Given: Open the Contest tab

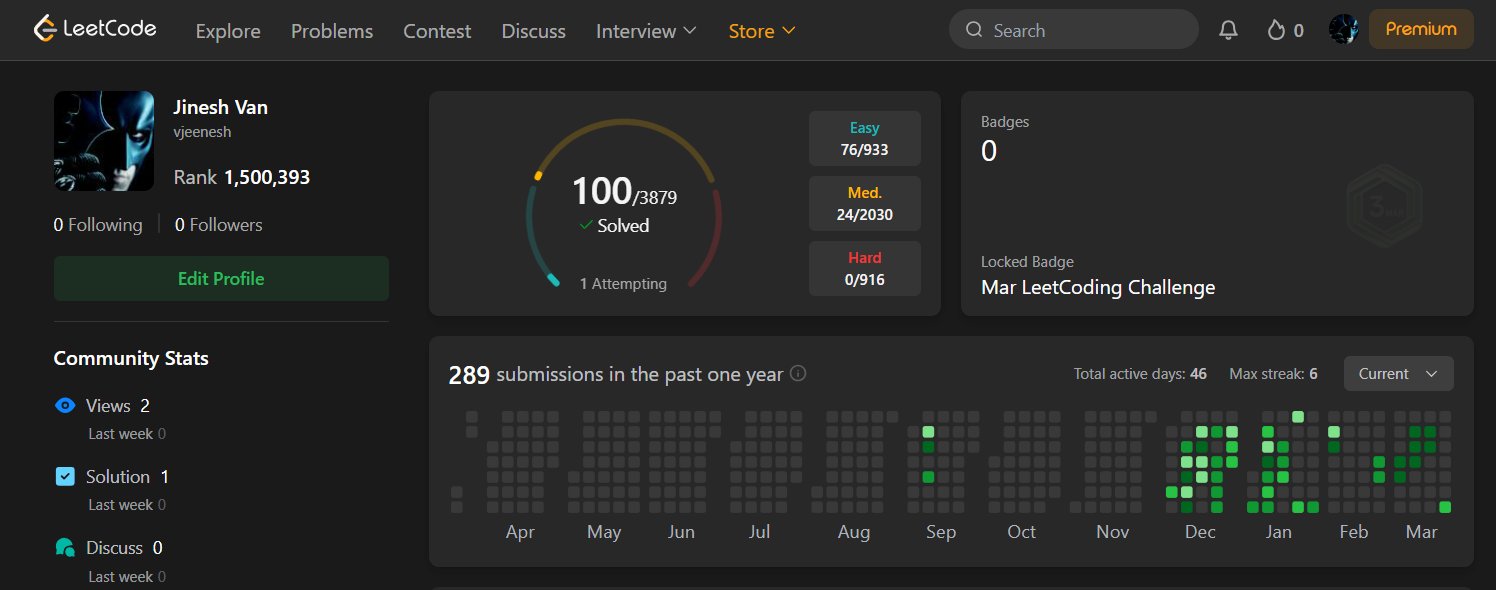Looking at the screenshot, I should (x=437, y=31).
